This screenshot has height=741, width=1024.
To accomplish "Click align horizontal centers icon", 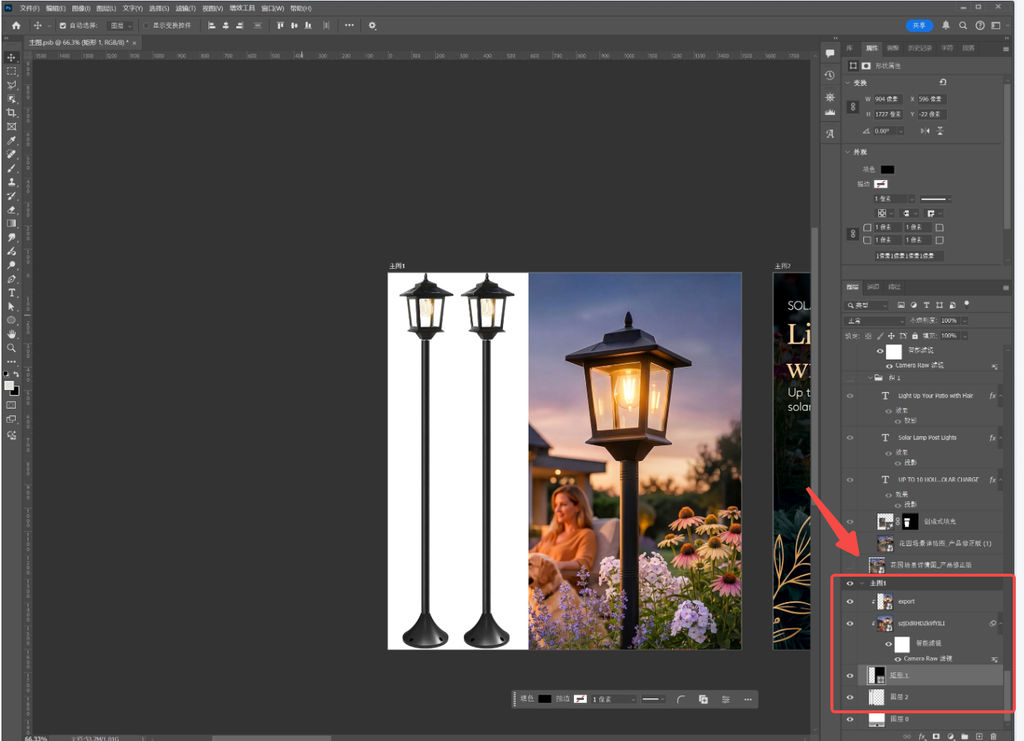I will (x=226, y=25).
